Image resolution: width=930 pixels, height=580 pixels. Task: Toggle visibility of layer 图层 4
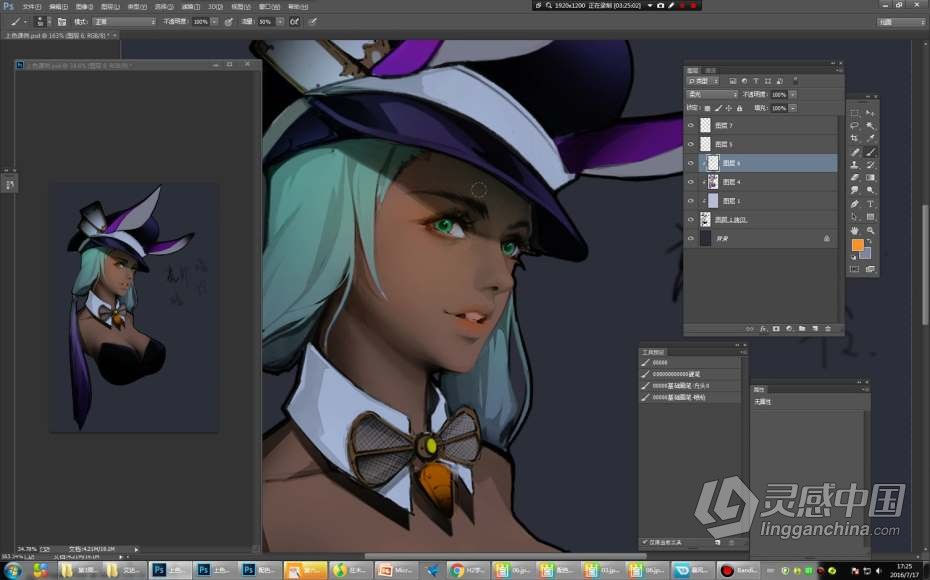[x=690, y=182]
